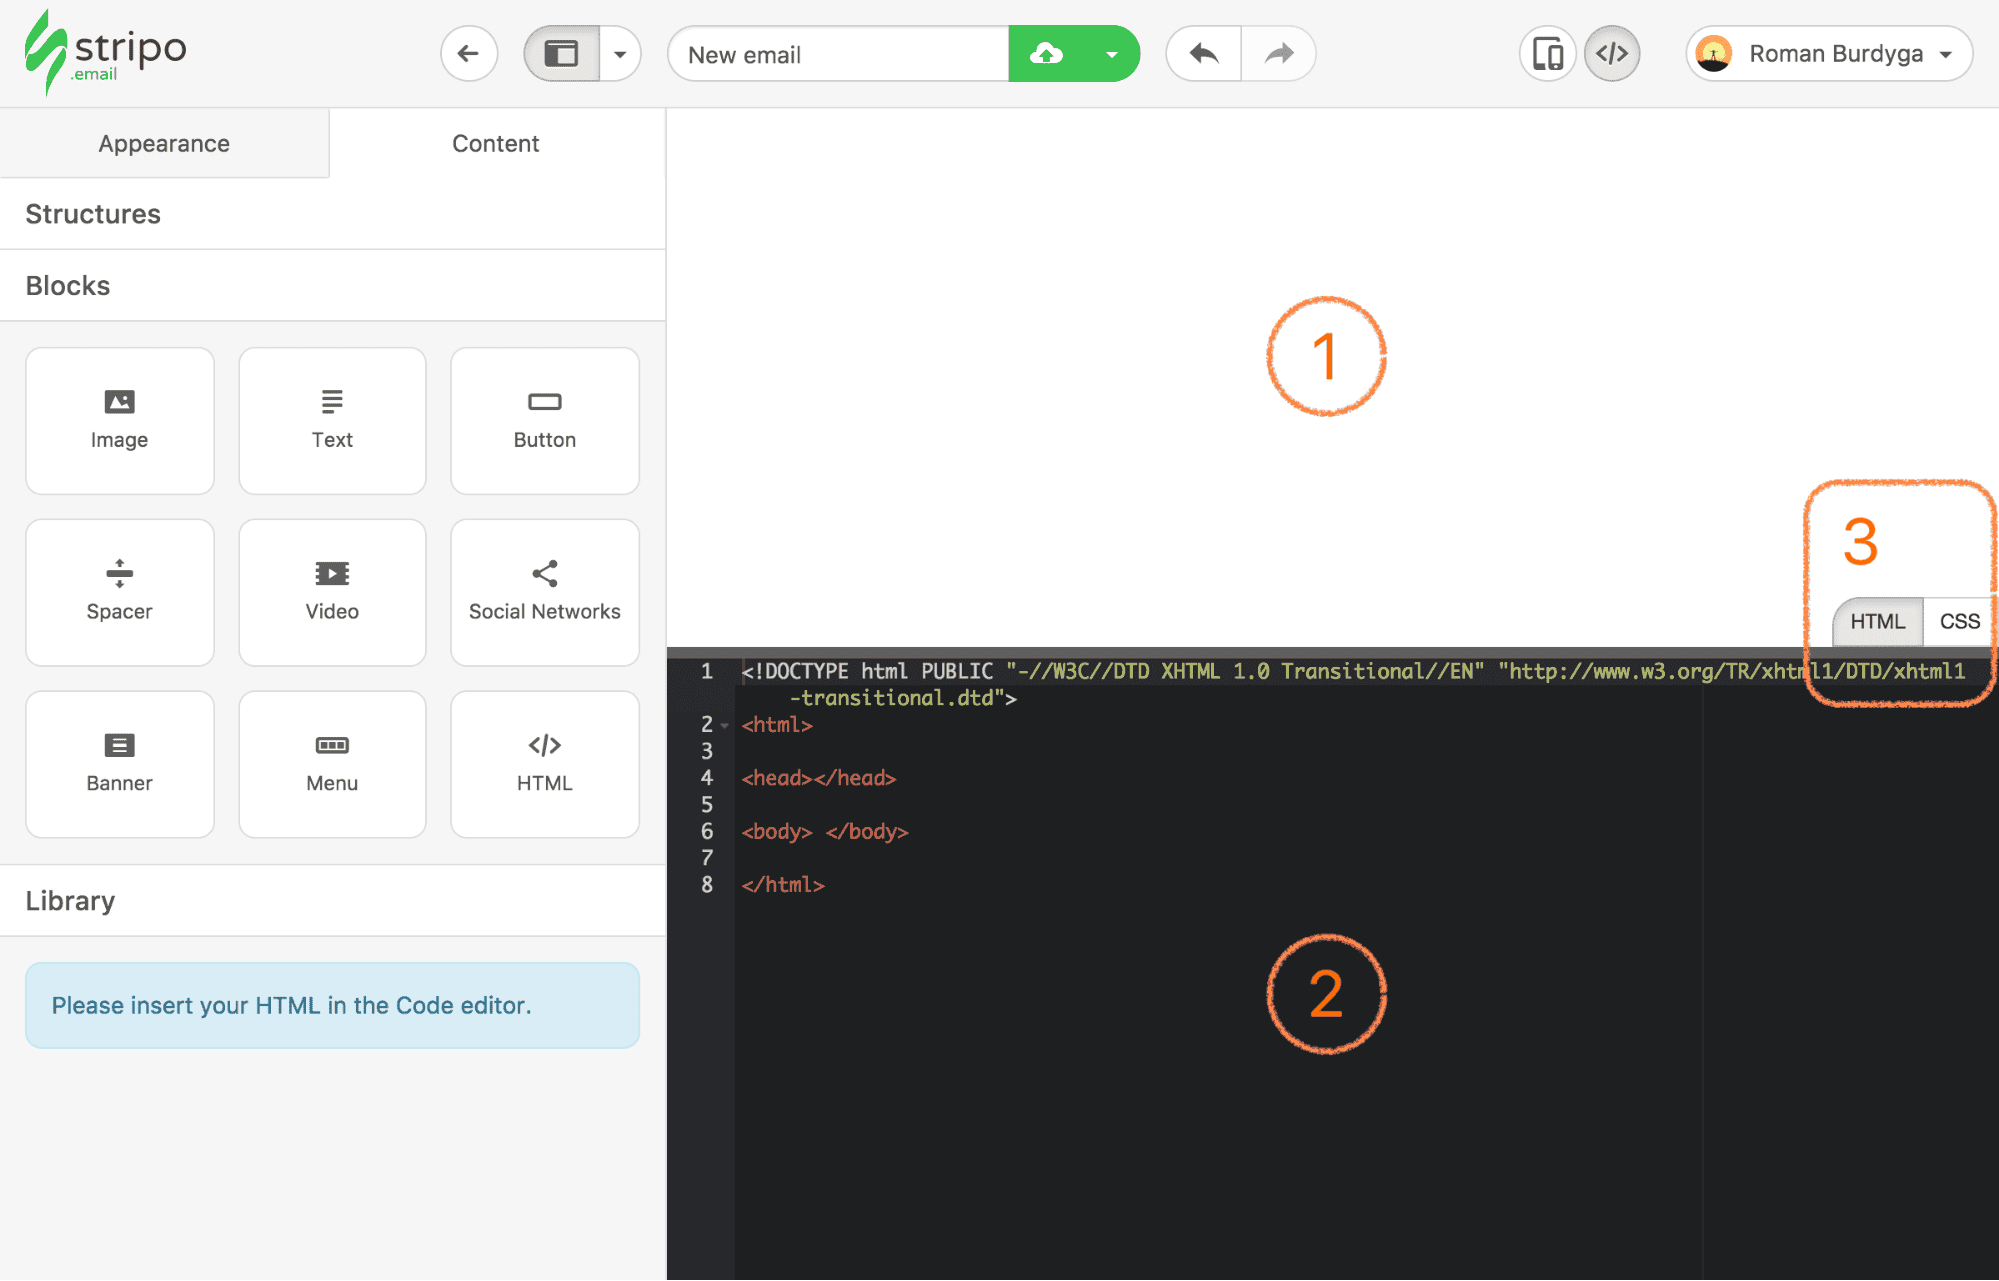Select the Button block
The image size is (1999, 1281).
pos(544,420)
